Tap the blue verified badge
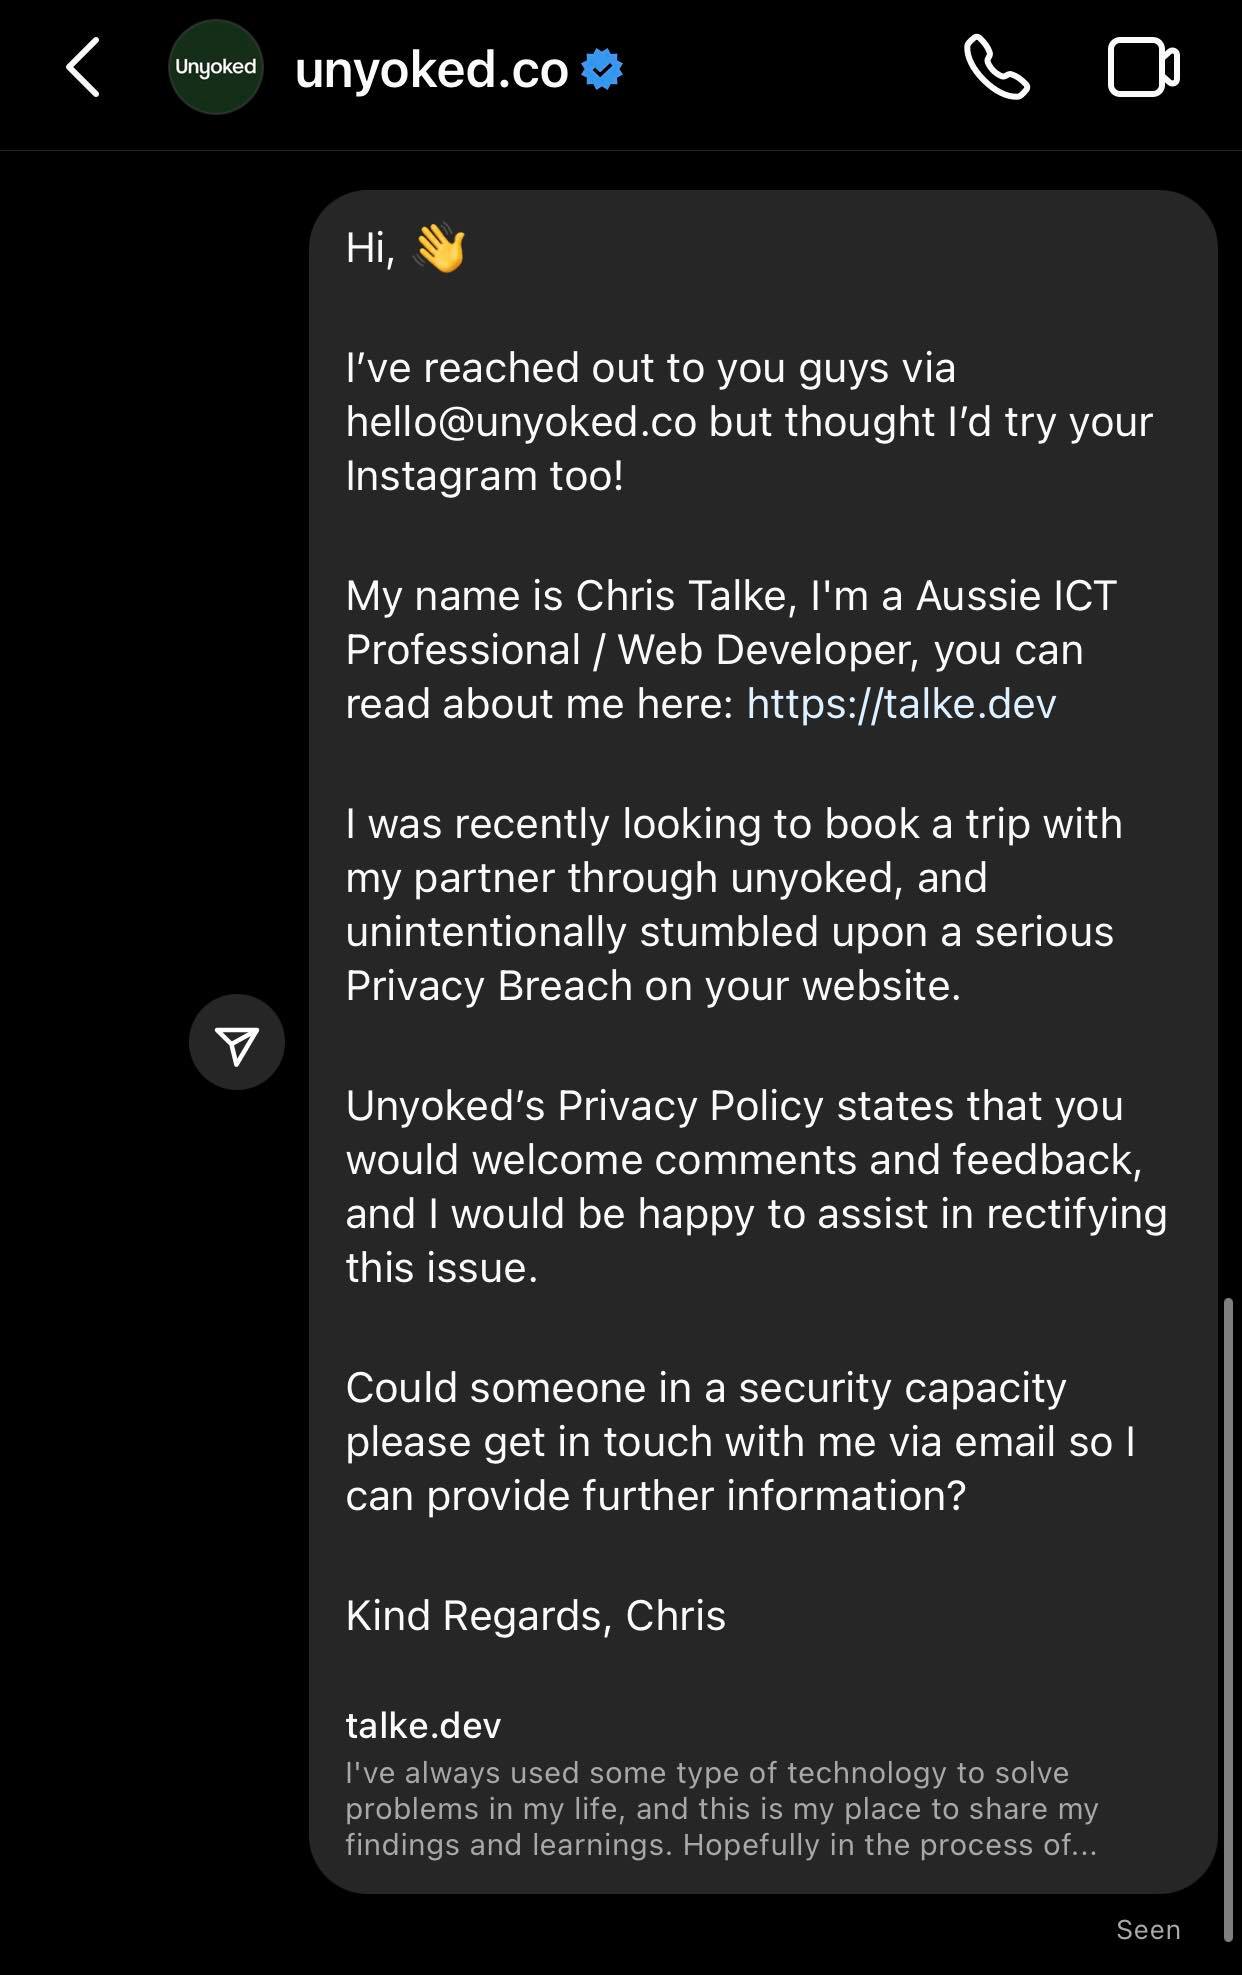This screenshot has width=1242, height=1975. pos(602,70)
